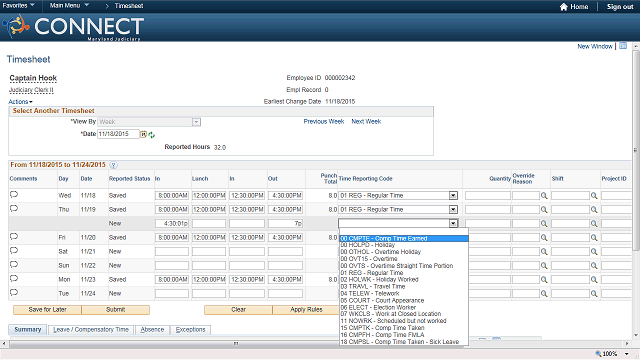This screenshot has width=640, height=360.
Task: Open comment bubble for Thu 11/19
Action: pos(14,209)
